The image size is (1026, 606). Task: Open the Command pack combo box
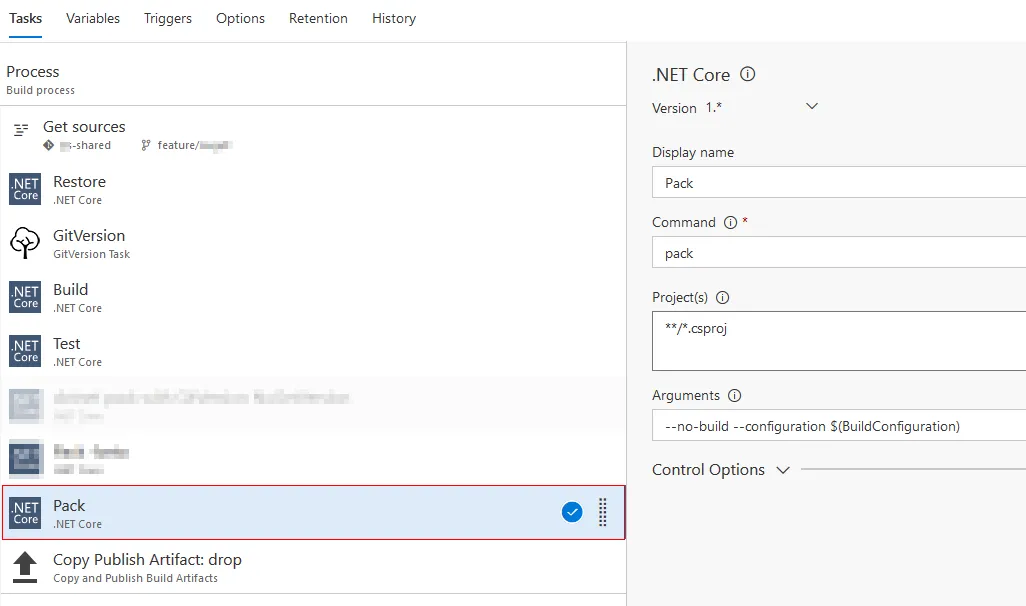tap(838, 253)
